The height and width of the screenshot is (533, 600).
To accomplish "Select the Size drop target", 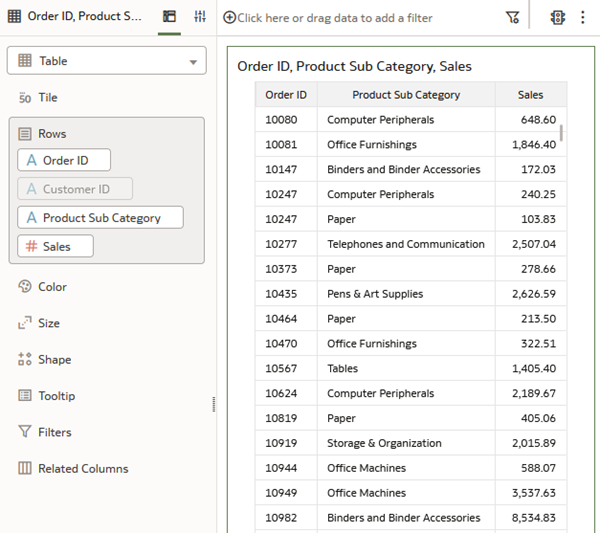I will (48, 323).
